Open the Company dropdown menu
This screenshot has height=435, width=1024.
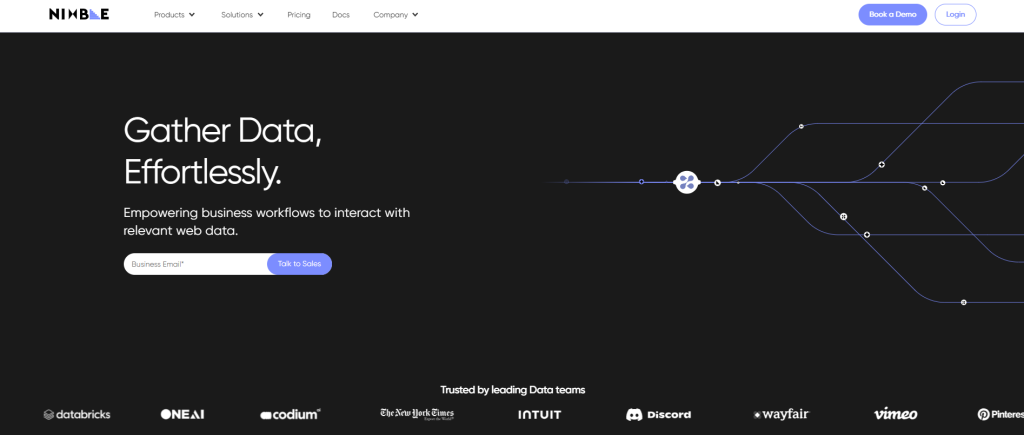pos(396,15)
